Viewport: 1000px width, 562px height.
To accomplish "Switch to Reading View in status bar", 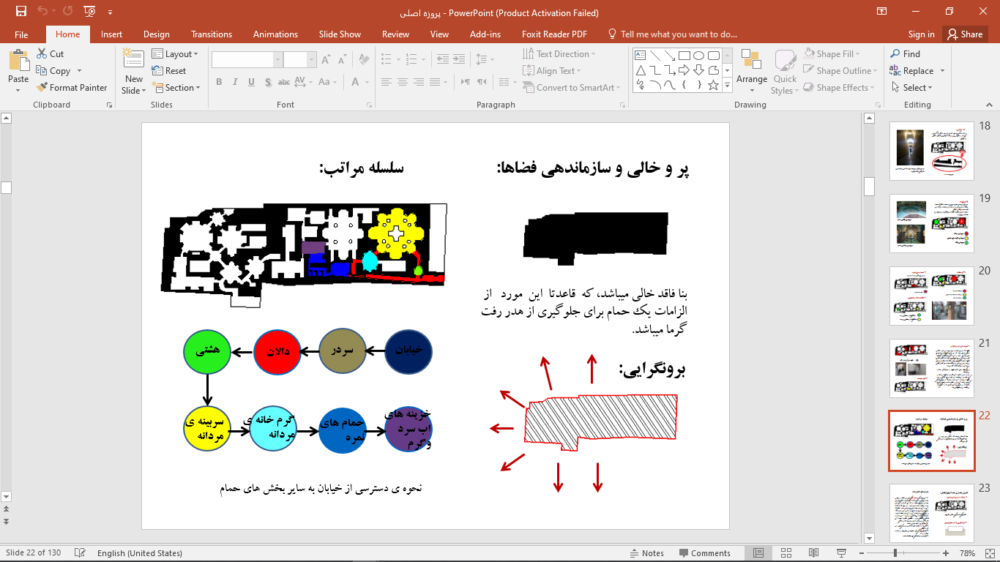I will 813,553.
